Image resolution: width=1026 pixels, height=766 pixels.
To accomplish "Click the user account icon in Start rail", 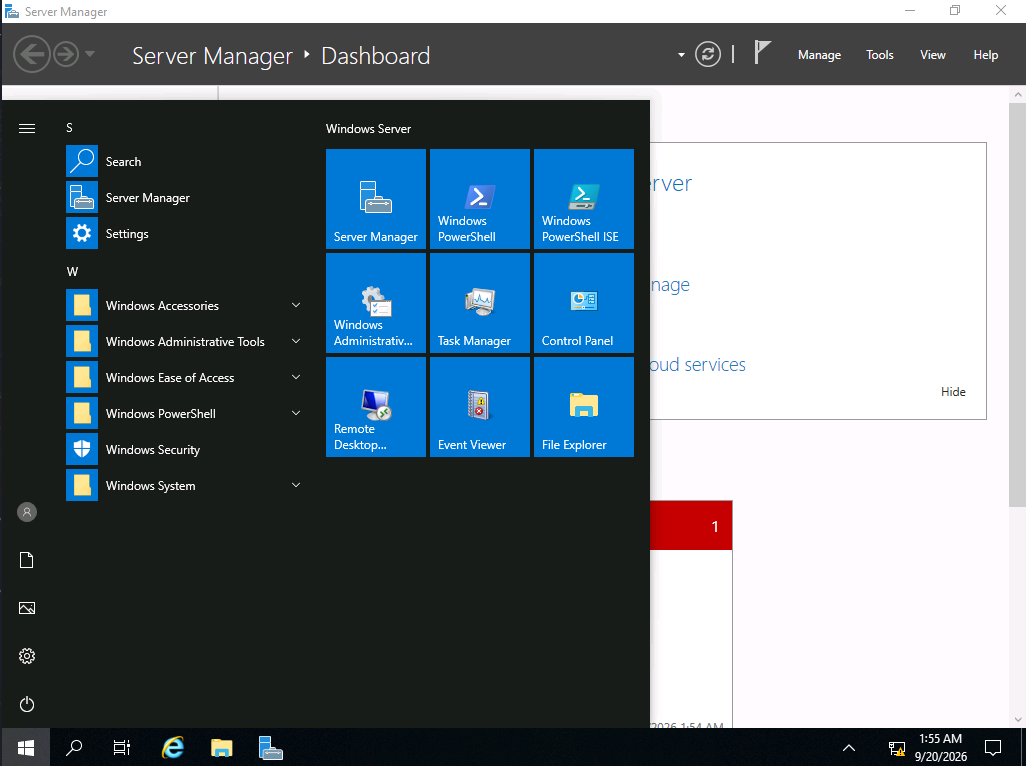I will coord(27,512).
